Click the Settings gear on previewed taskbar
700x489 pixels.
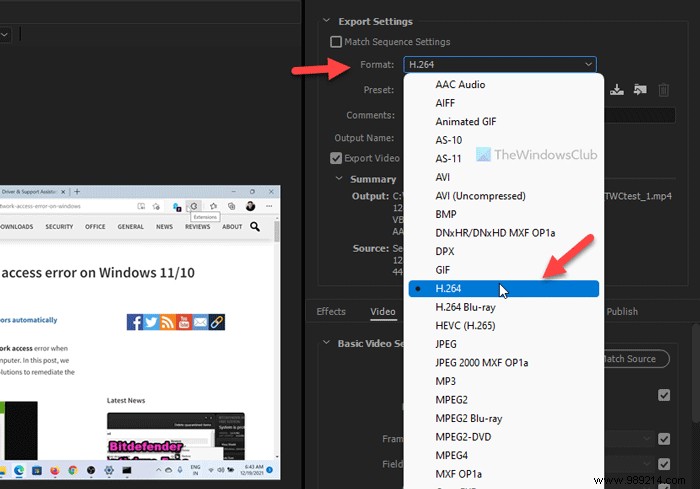pyautogui.click(x=109, y=470)
